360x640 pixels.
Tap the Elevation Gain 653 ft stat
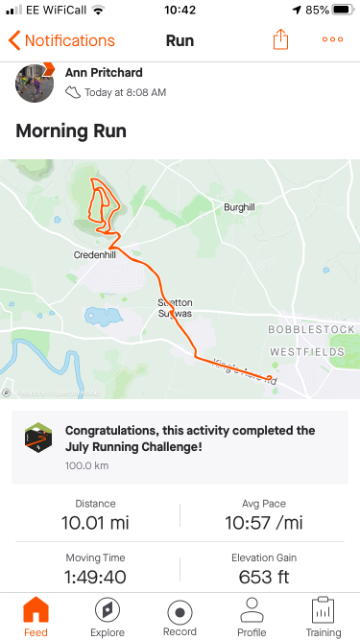click(264, 570)
